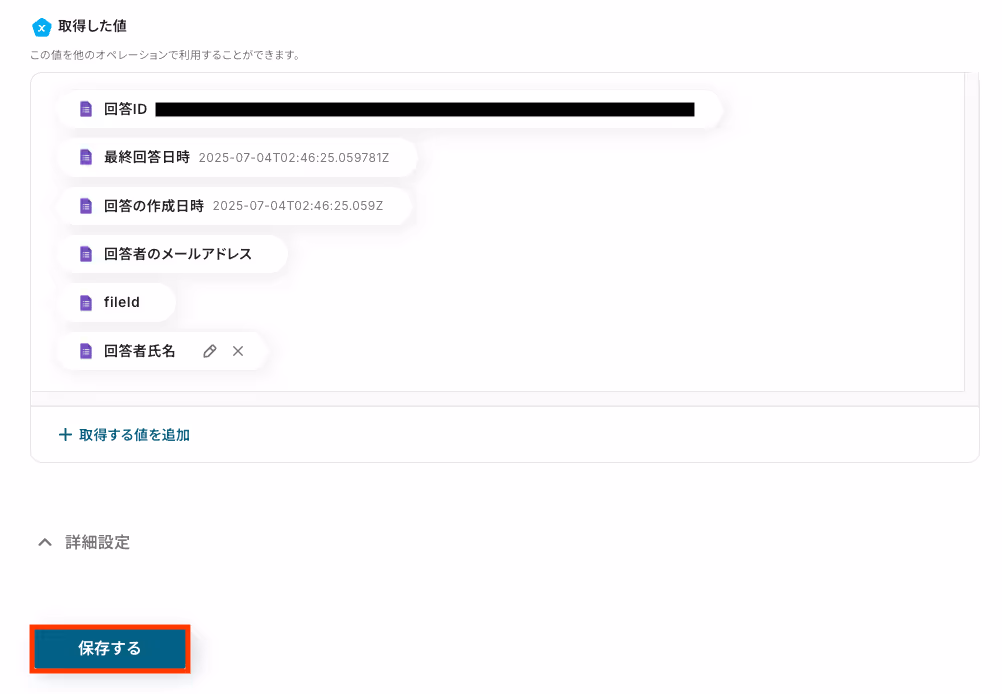Select the 回答の作成日時 value chip
1002x694 pixels.
point(234,206)
